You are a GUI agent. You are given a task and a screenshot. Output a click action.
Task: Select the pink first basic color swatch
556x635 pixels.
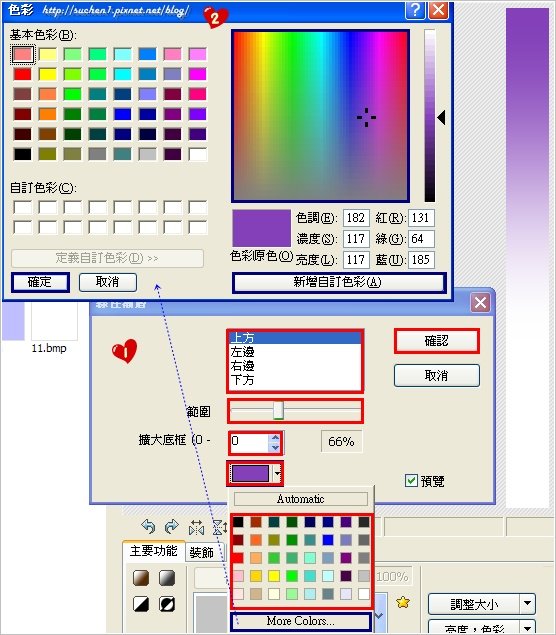[23, 54]
